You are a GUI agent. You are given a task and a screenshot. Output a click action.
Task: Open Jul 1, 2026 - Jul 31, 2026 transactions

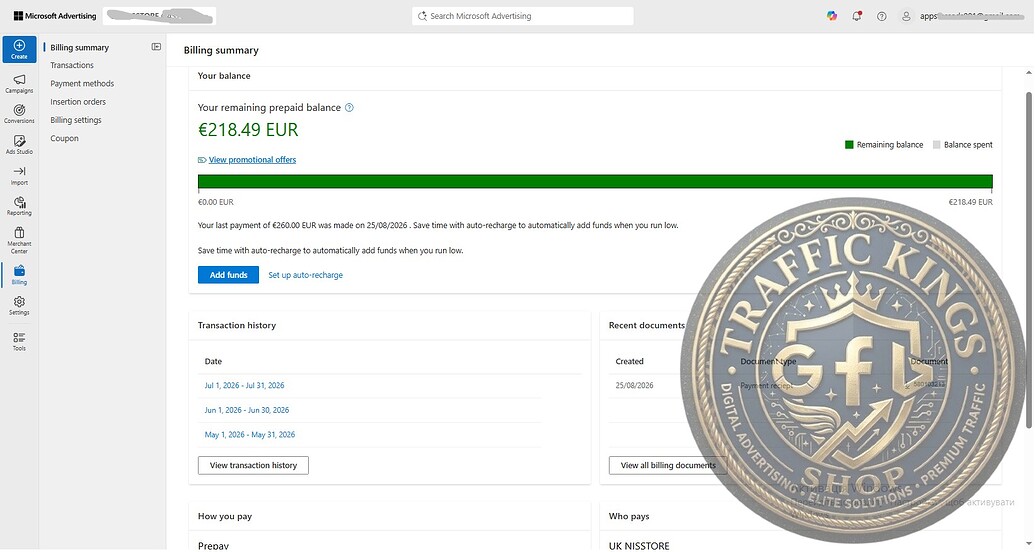[x=244, y=385]
